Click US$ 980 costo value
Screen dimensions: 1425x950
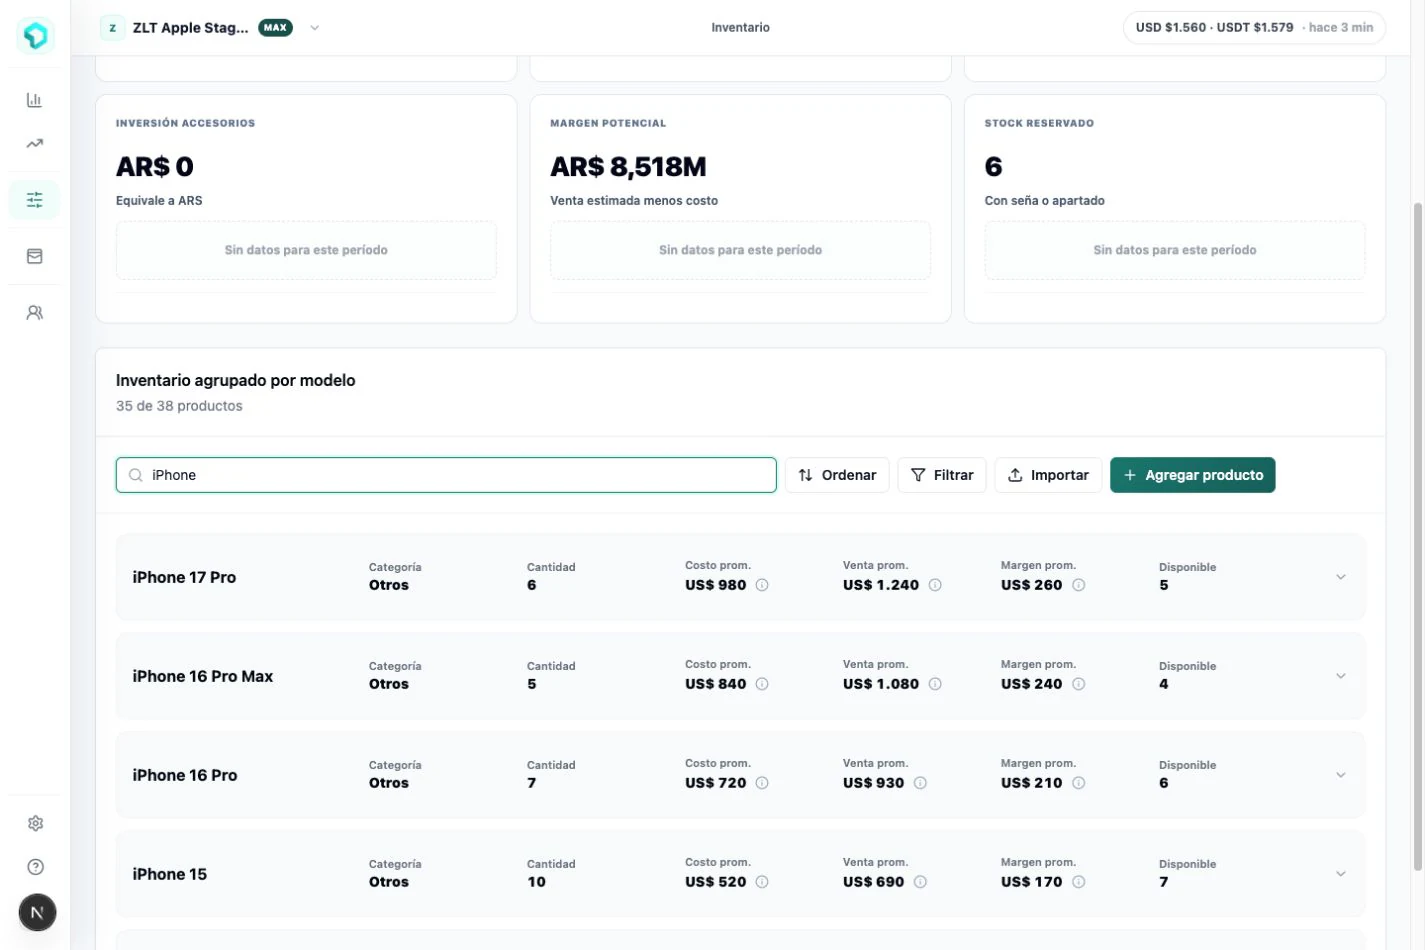click(716, 585)
